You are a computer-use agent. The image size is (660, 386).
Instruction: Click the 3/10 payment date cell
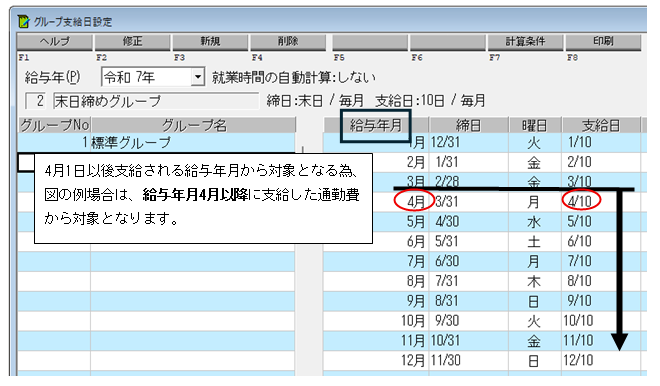tap(601, 181)
